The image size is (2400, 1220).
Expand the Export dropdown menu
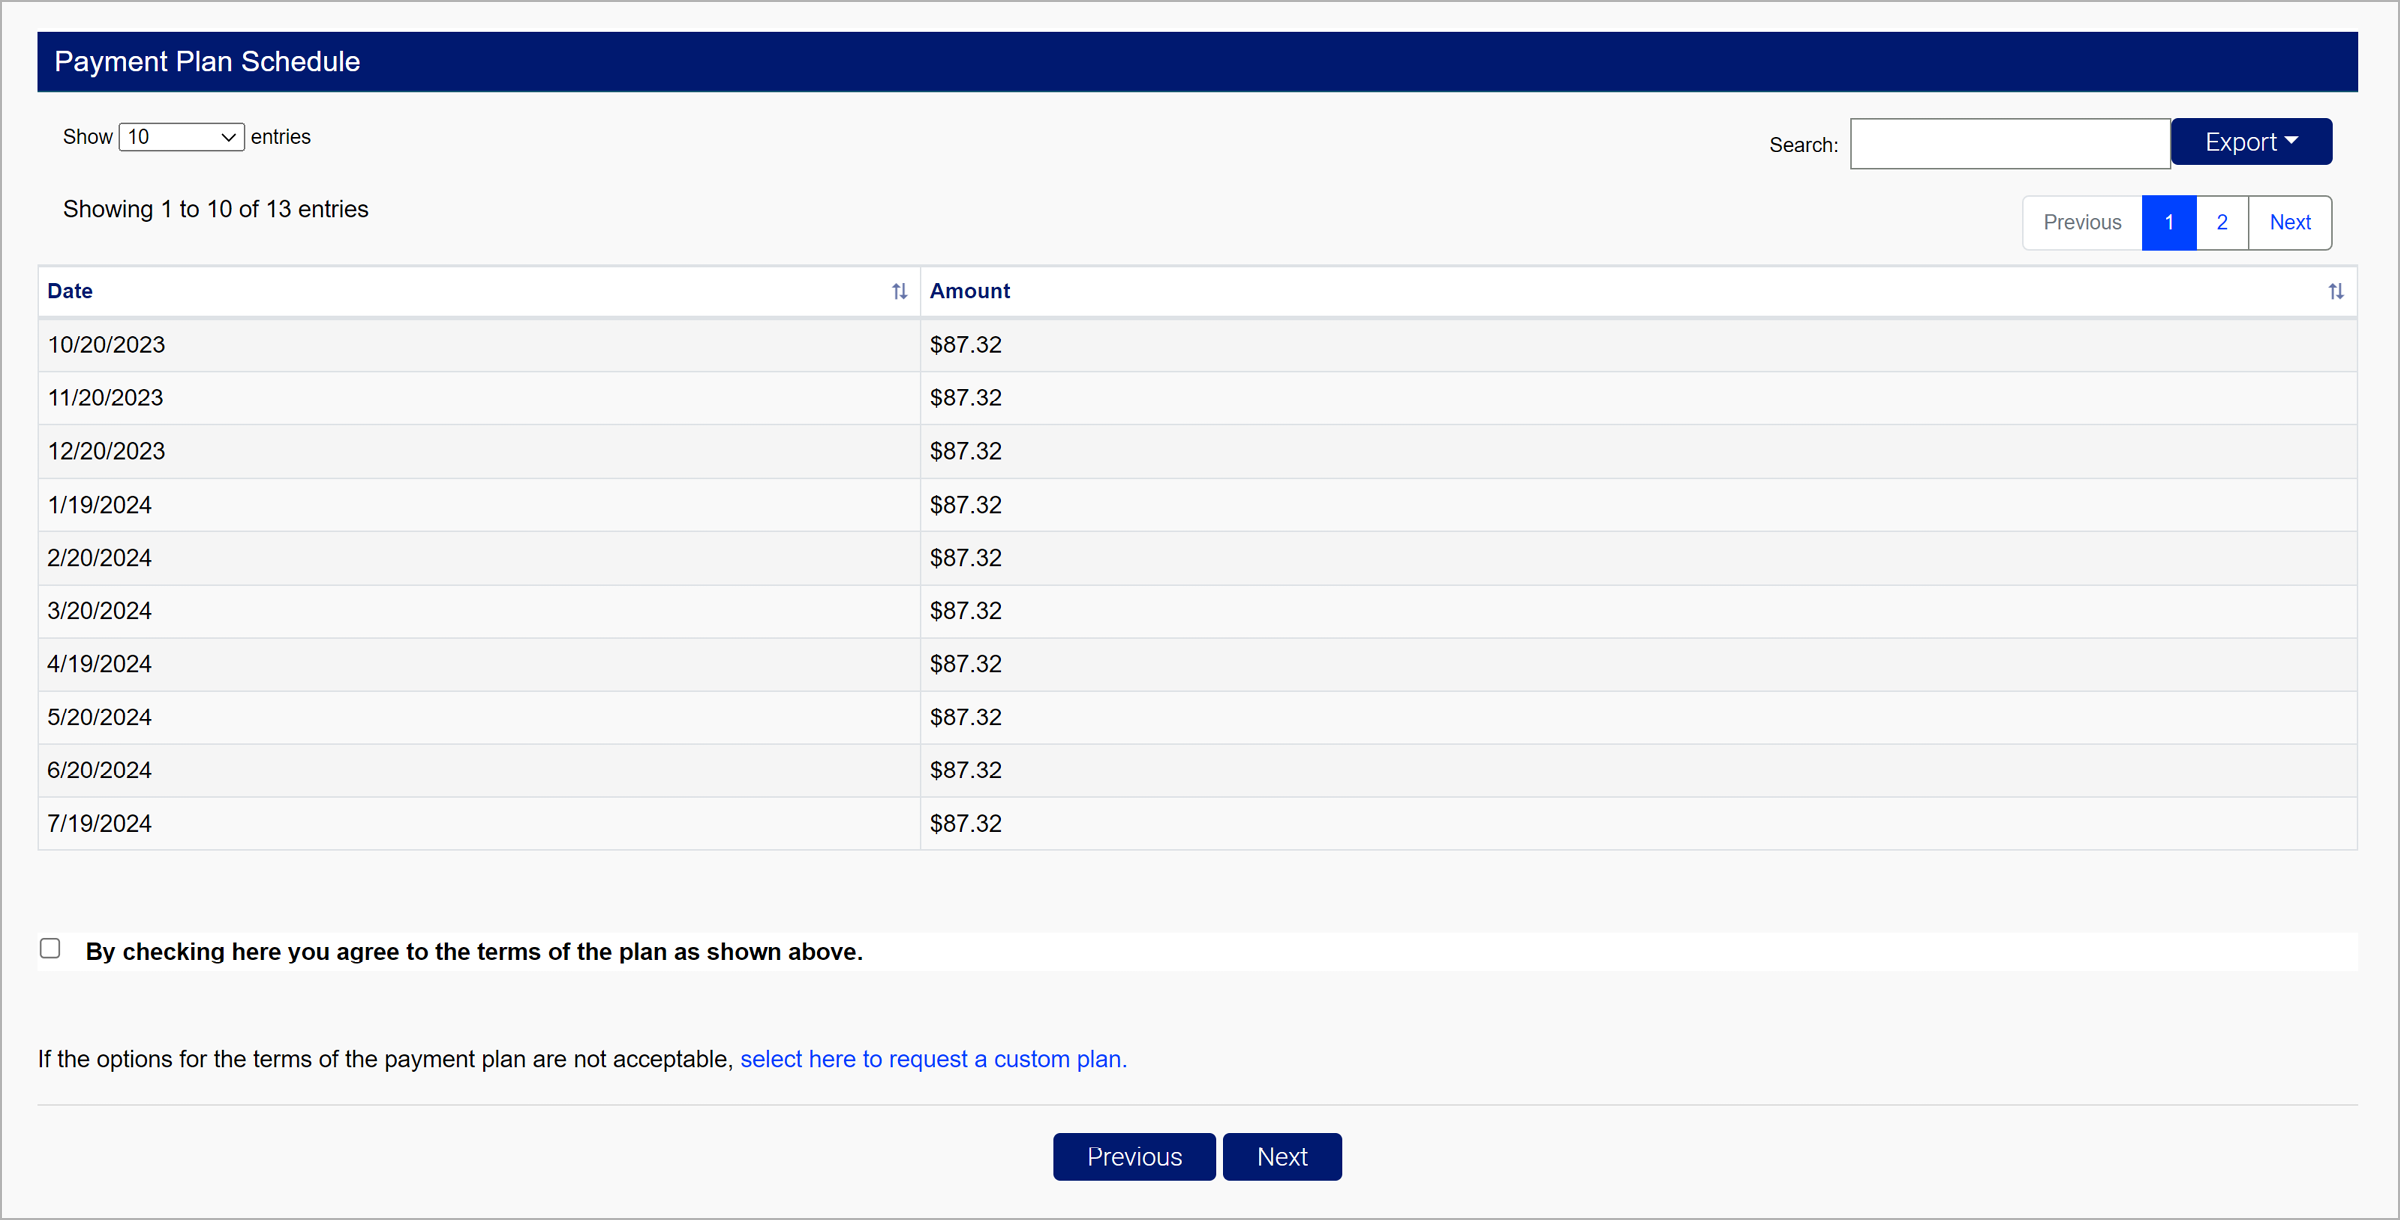pos(2250,142)
